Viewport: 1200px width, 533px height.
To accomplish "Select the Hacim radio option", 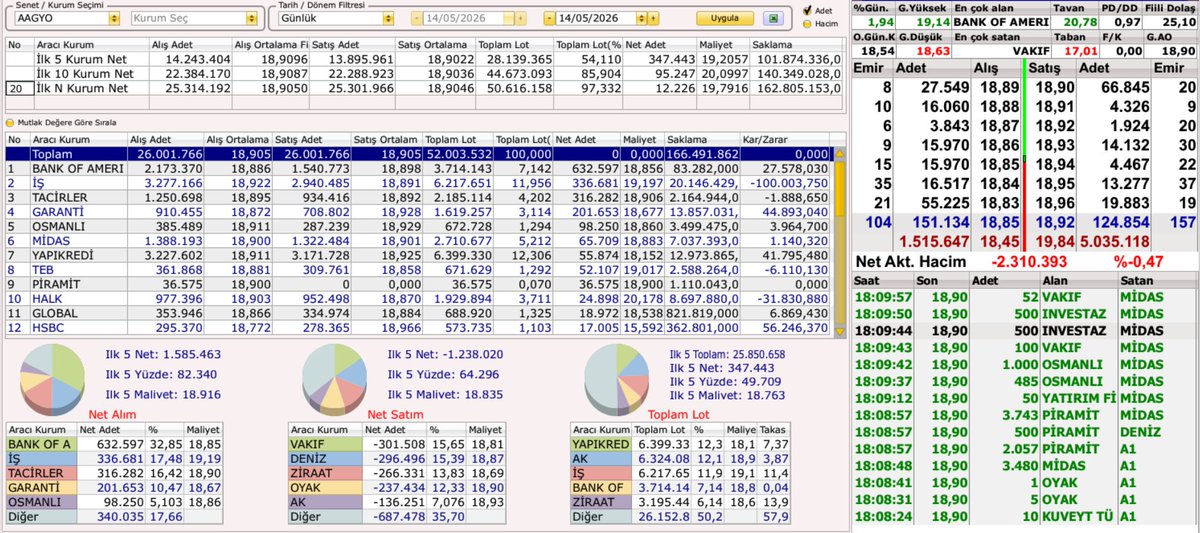I will (808, 23).
